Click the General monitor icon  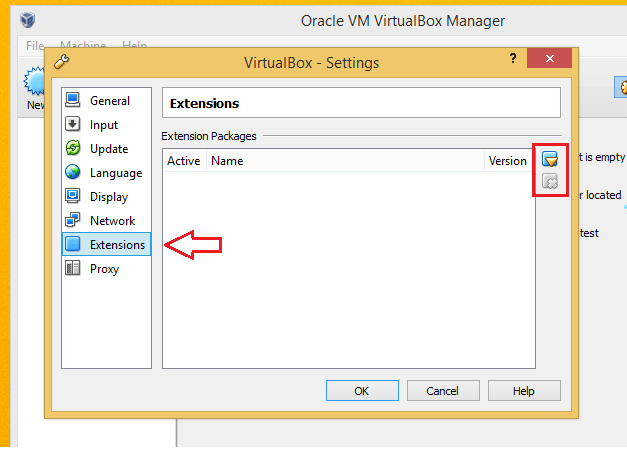tap(73, 100)
